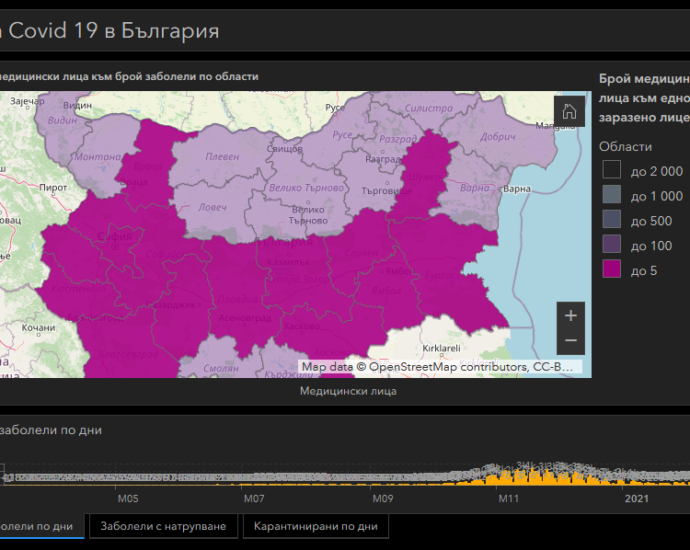Screen dimensions: 690x550
Task: Zoom out on the map
Action: click(571, 341)
